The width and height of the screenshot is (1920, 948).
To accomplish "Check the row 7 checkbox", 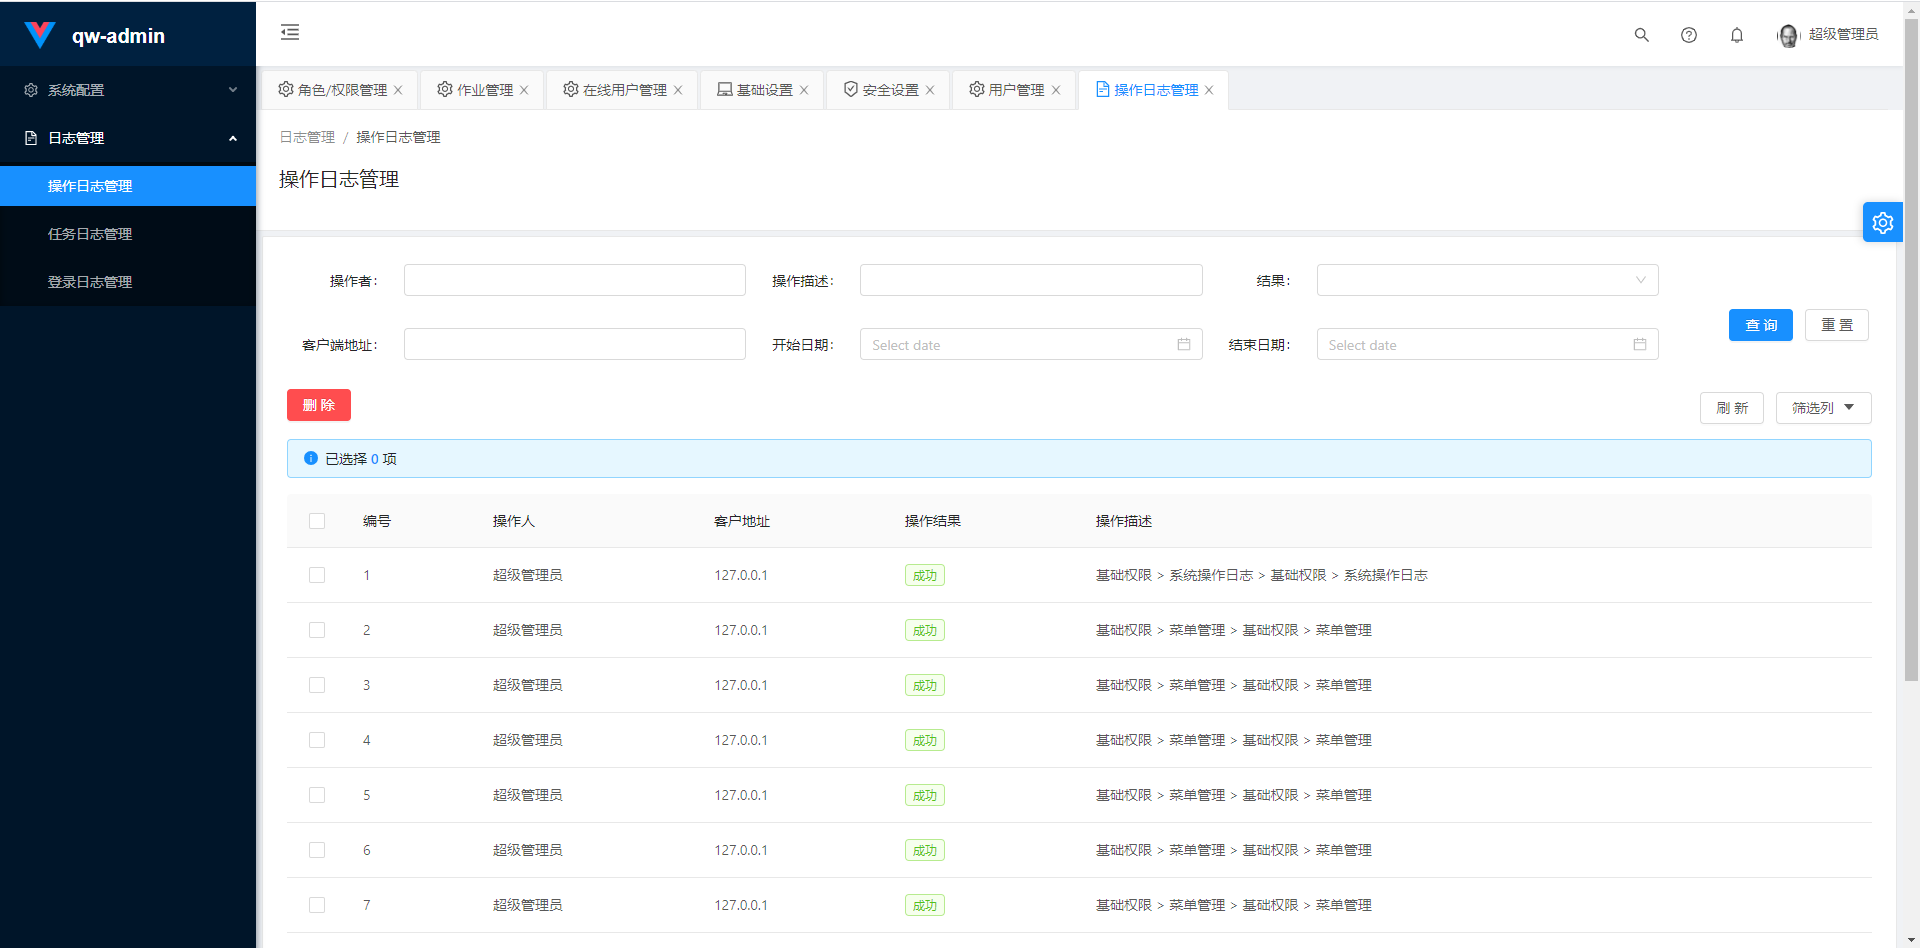I will pyautogui.click(x=317, y=905).
